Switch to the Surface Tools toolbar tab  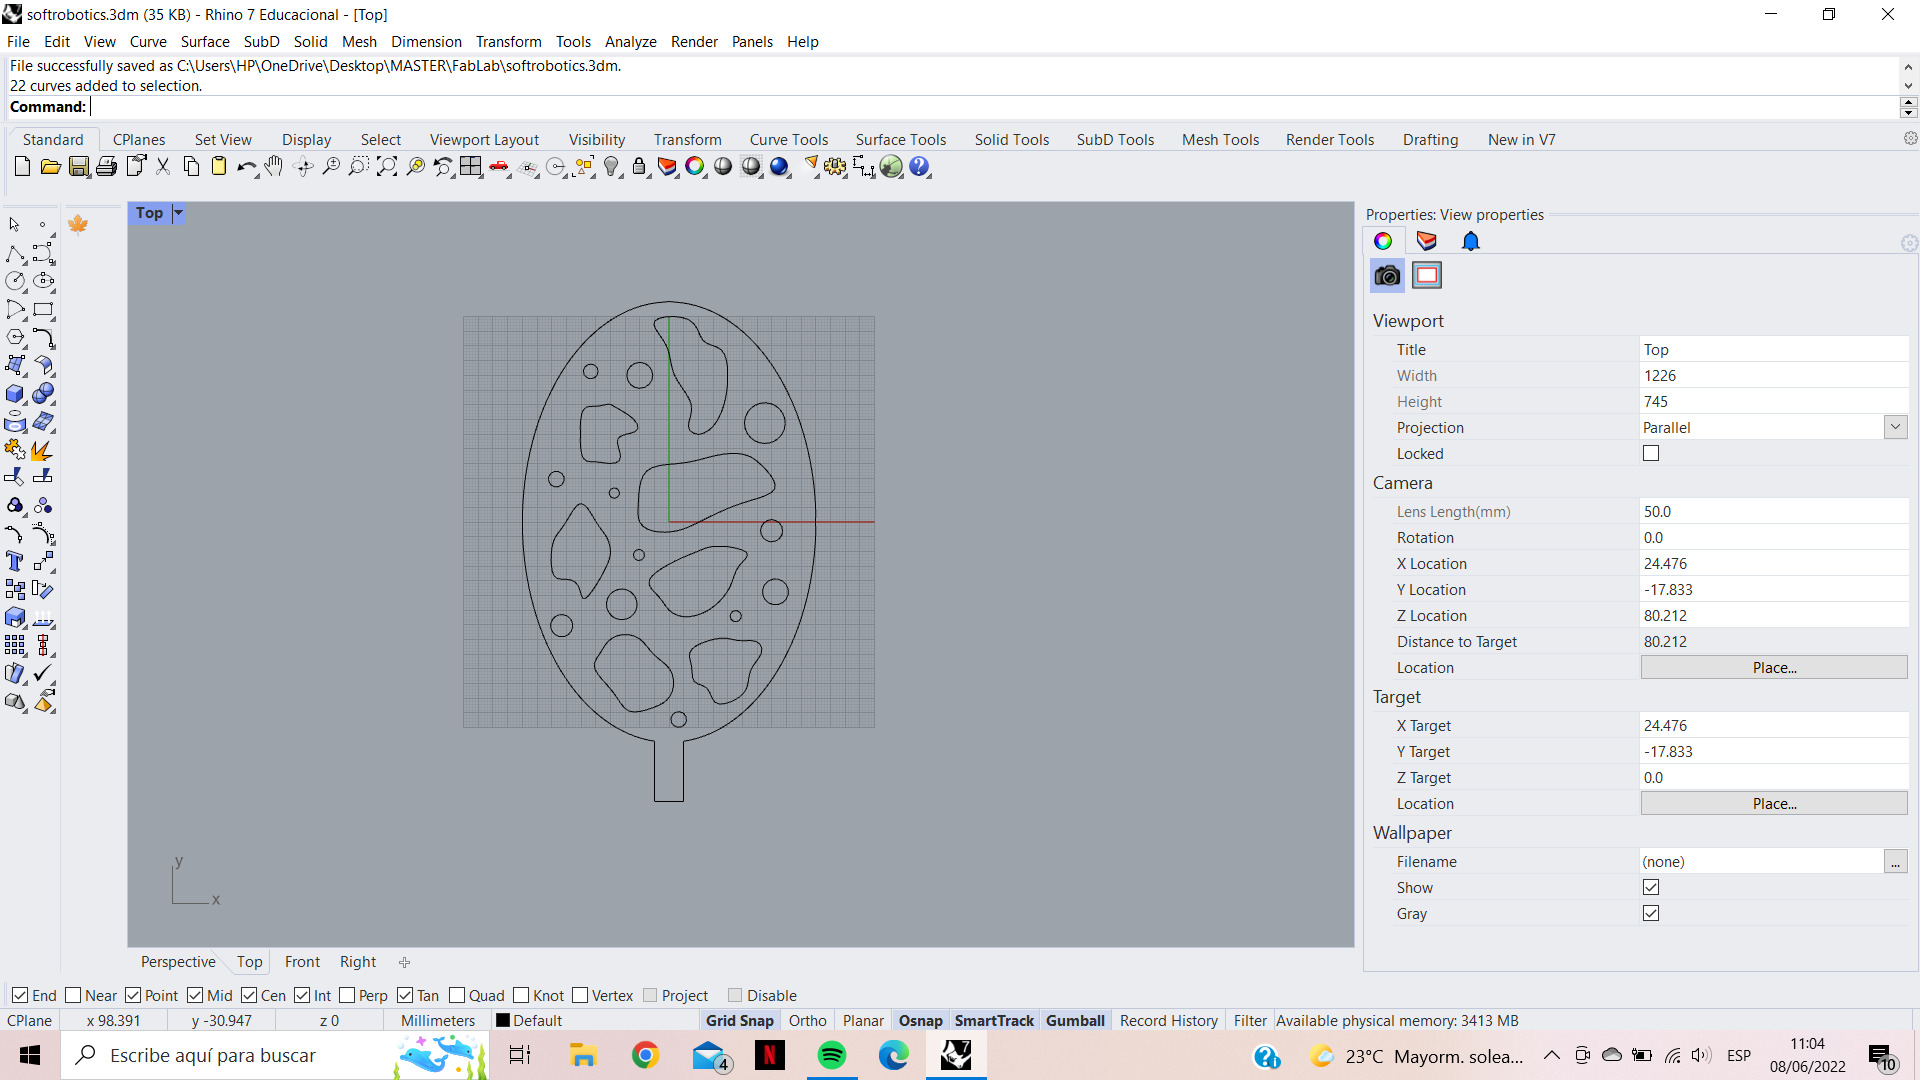900,139
